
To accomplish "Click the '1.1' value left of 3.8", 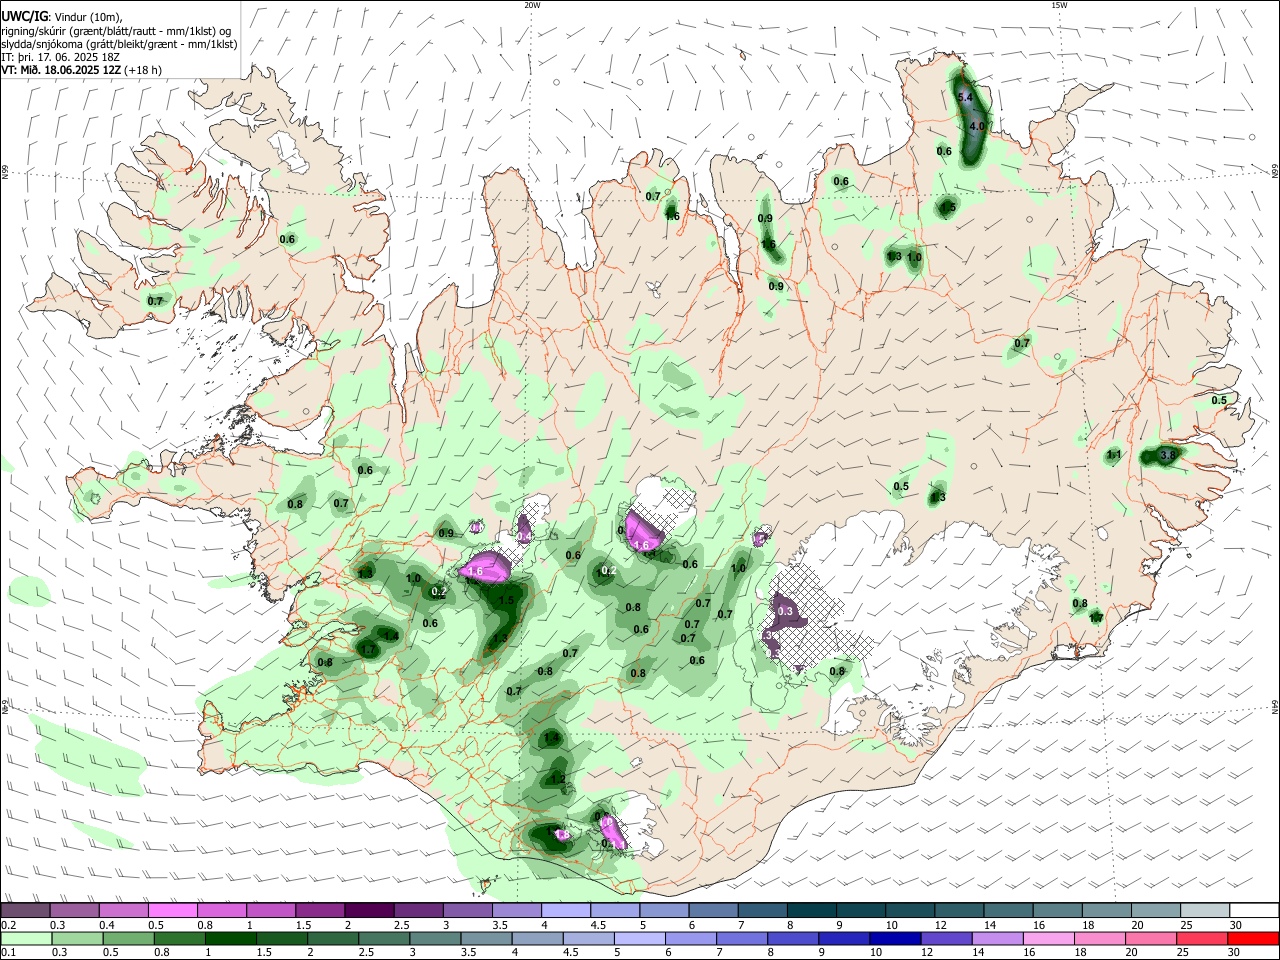I will (x=1114, y=455).
